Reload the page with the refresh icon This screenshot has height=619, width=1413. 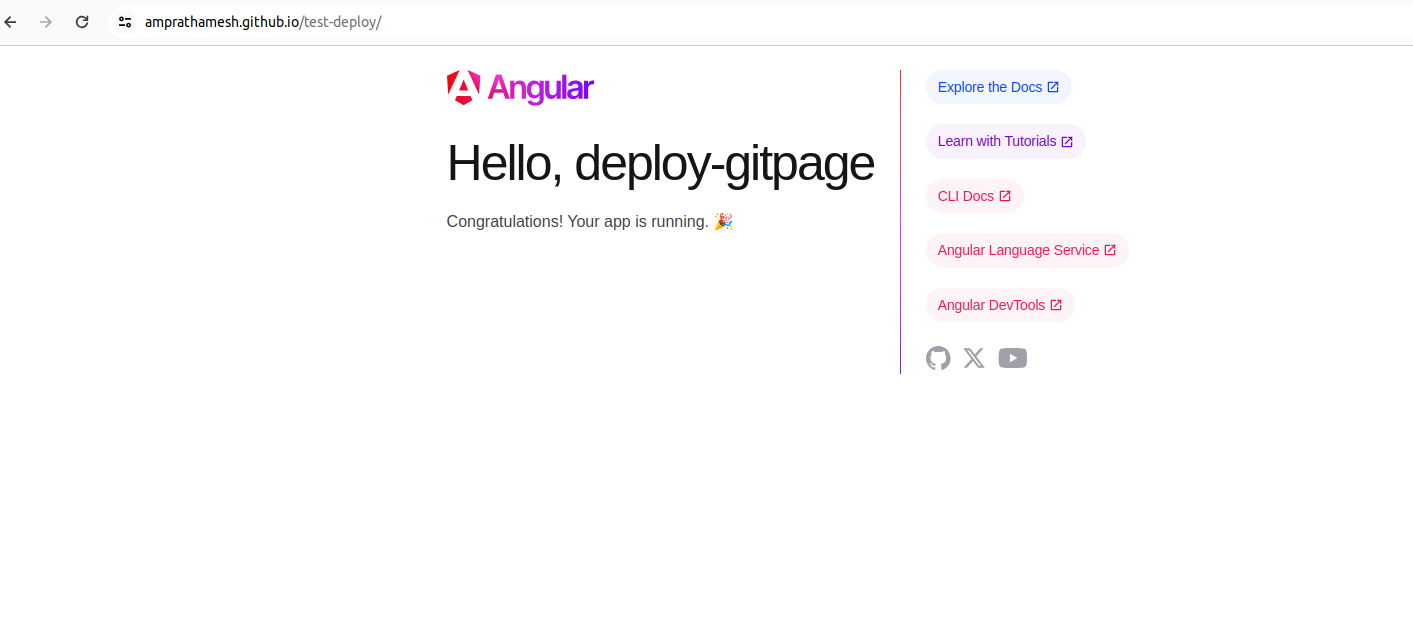point(82,22)
